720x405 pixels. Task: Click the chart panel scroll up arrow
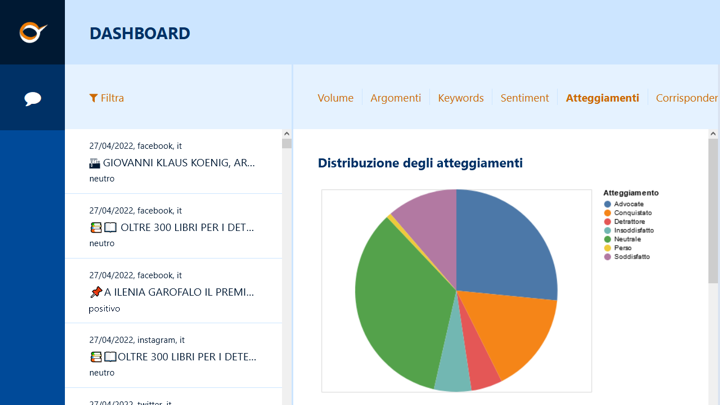(713, 134)
